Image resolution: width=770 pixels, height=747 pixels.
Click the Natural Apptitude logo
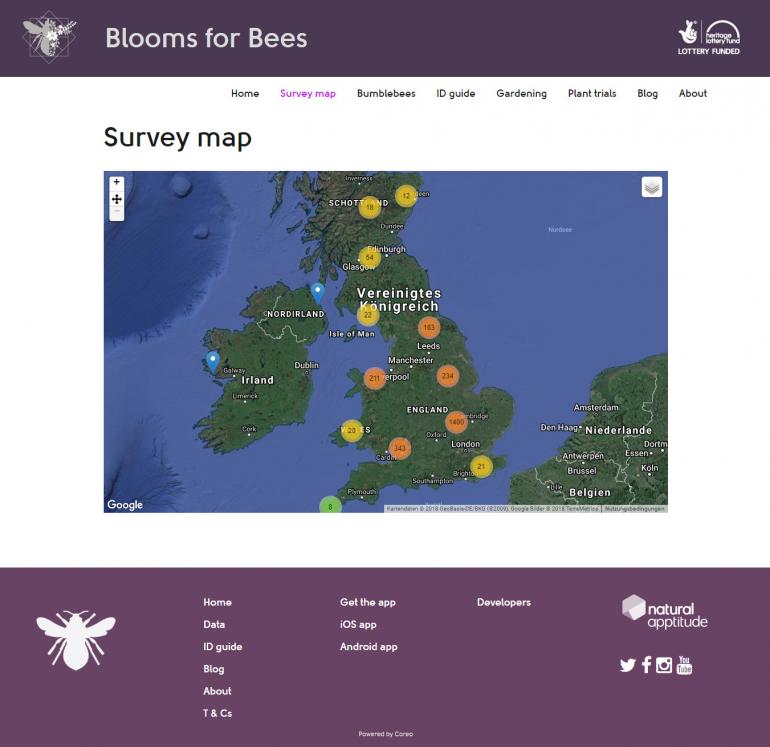[x=664, y=612]
